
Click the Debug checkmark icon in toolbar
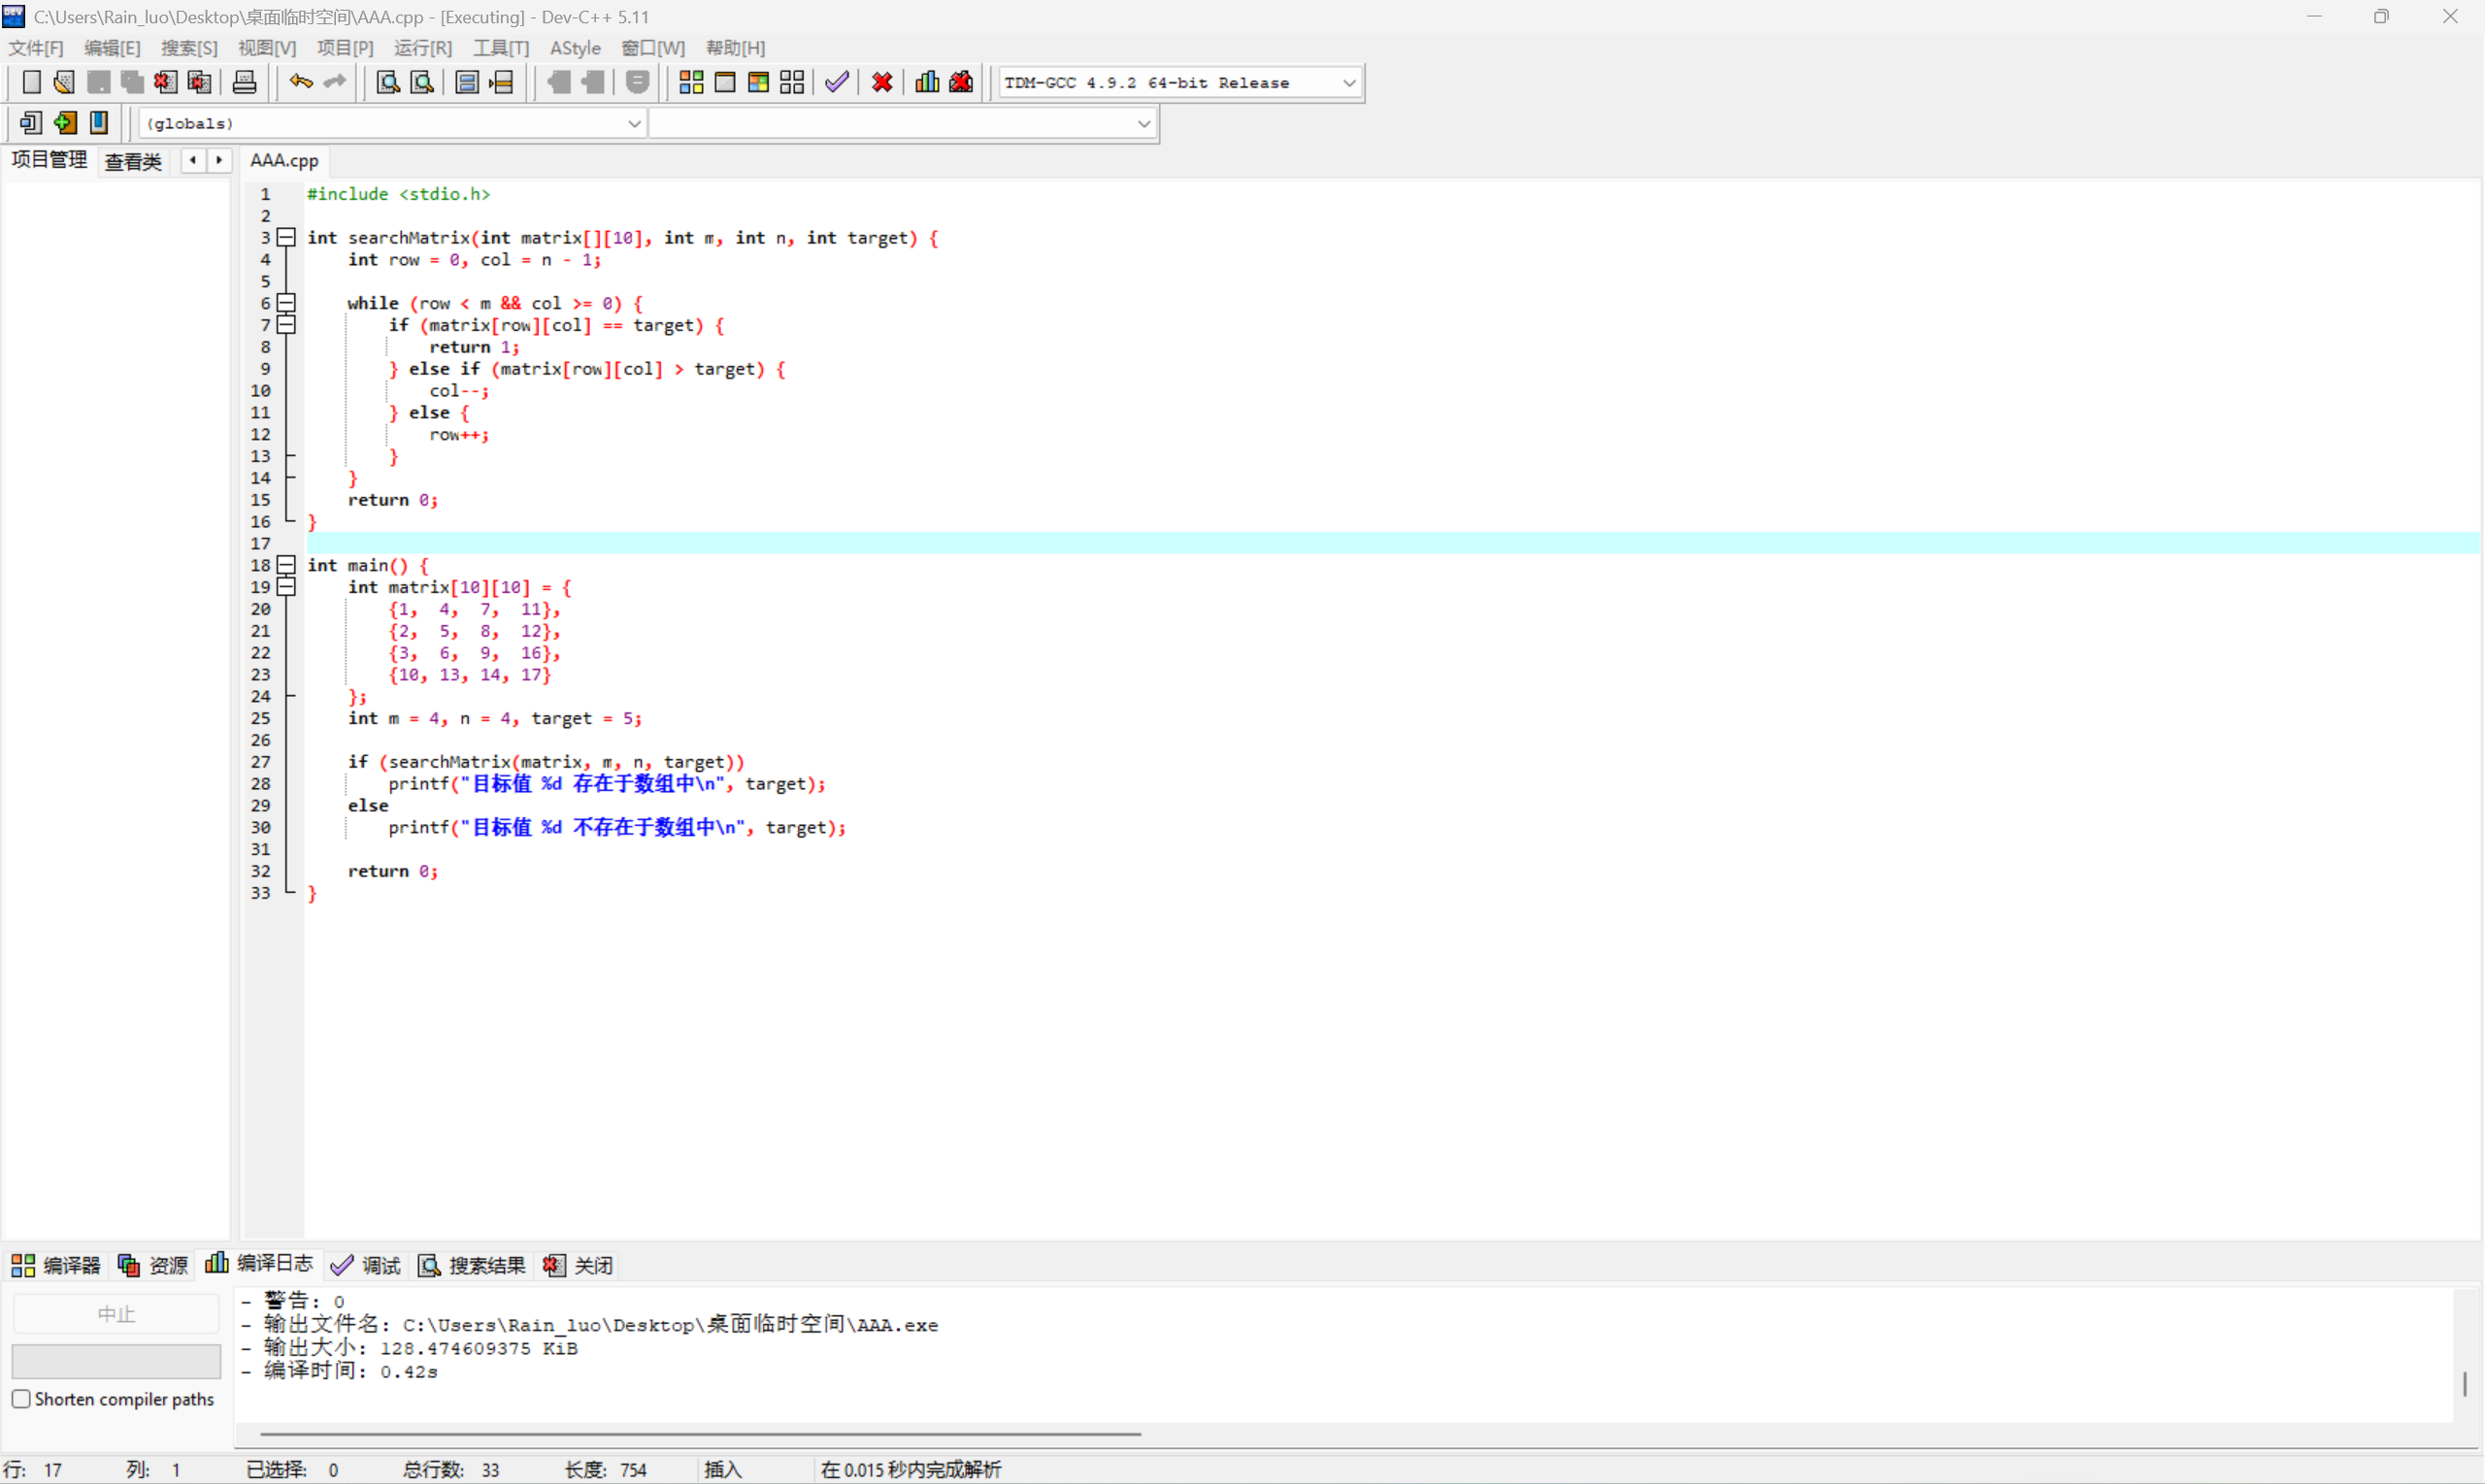pyautogui.click(x=837, y=82)
